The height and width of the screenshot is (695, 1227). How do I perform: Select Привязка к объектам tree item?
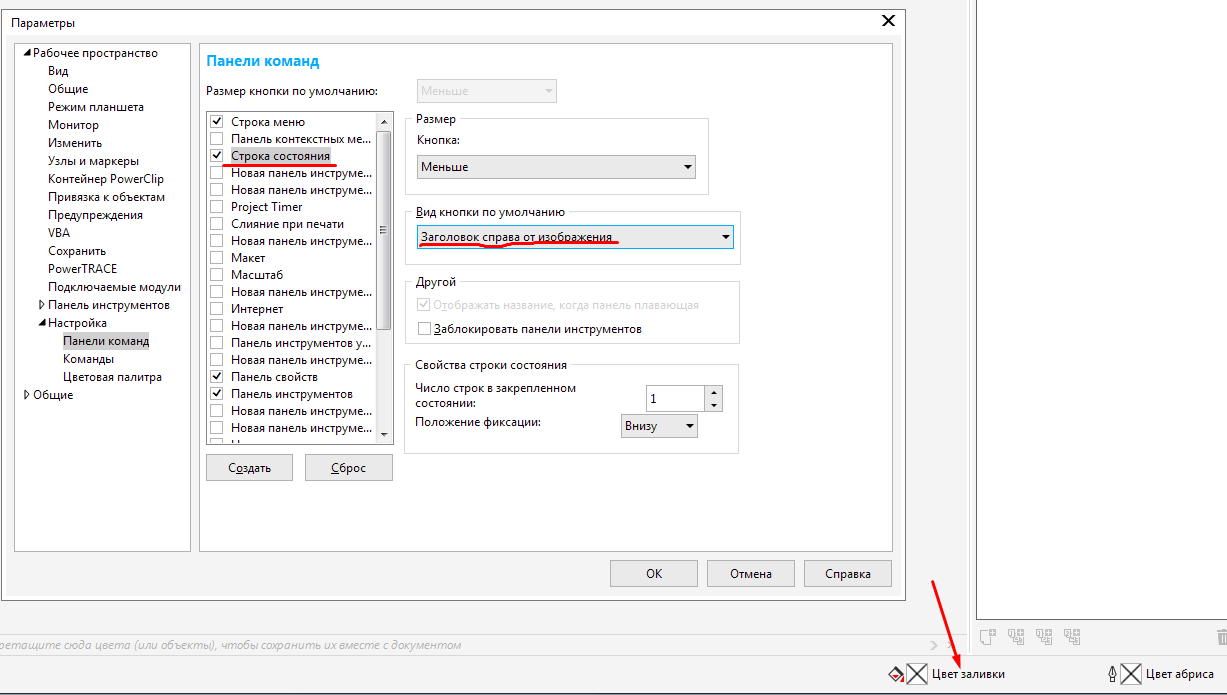click(107, 197)
